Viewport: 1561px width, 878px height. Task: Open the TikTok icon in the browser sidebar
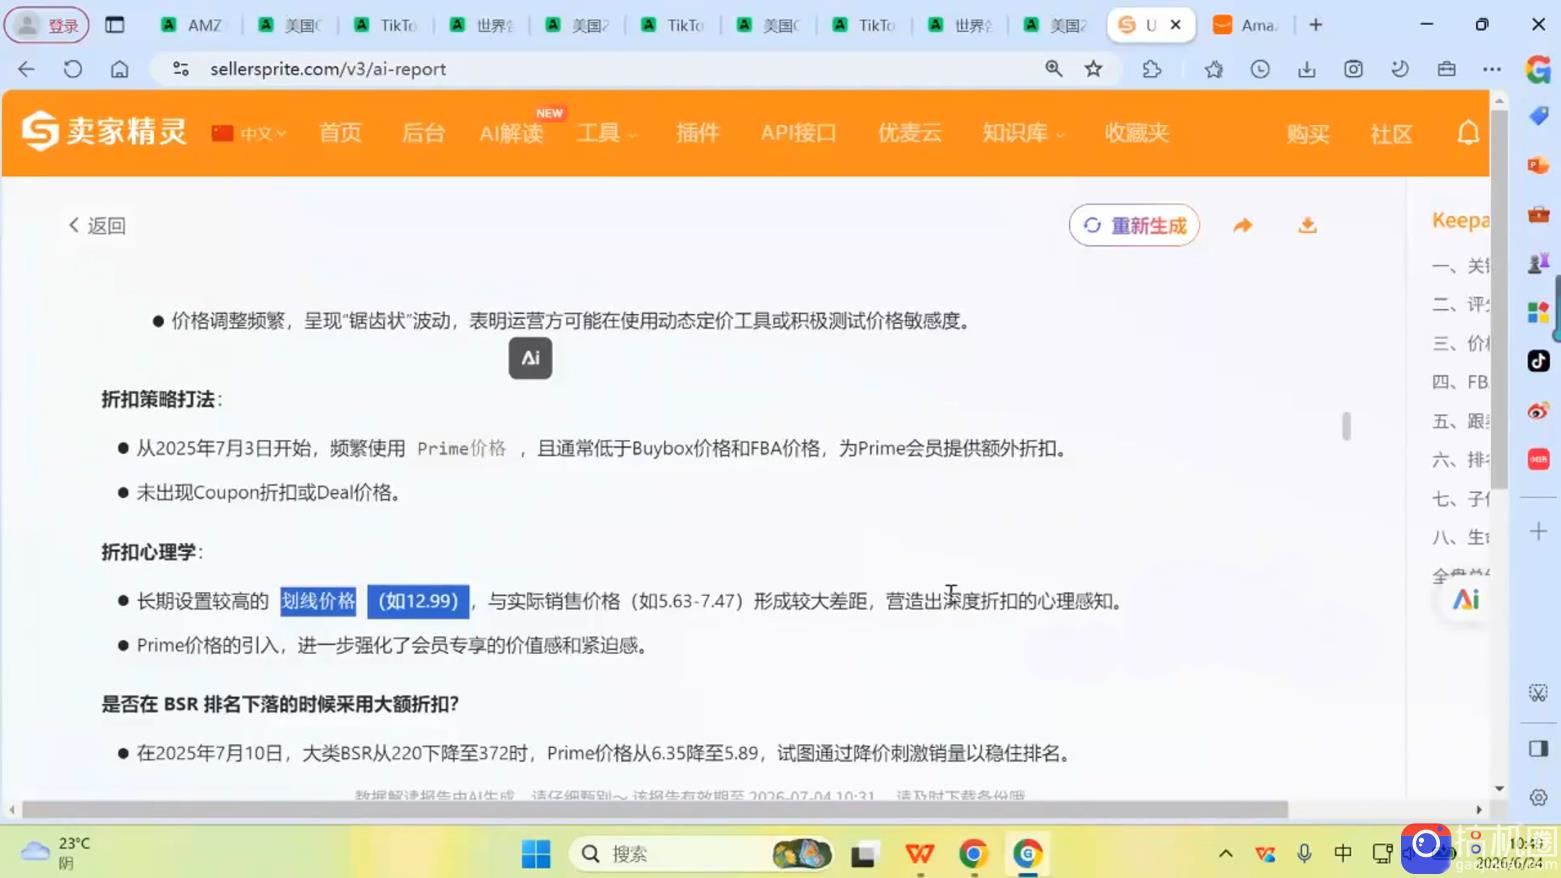1538,361
